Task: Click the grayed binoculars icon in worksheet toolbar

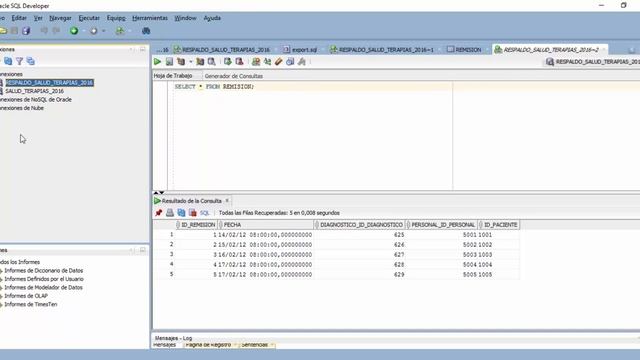Action: point(302,62)
